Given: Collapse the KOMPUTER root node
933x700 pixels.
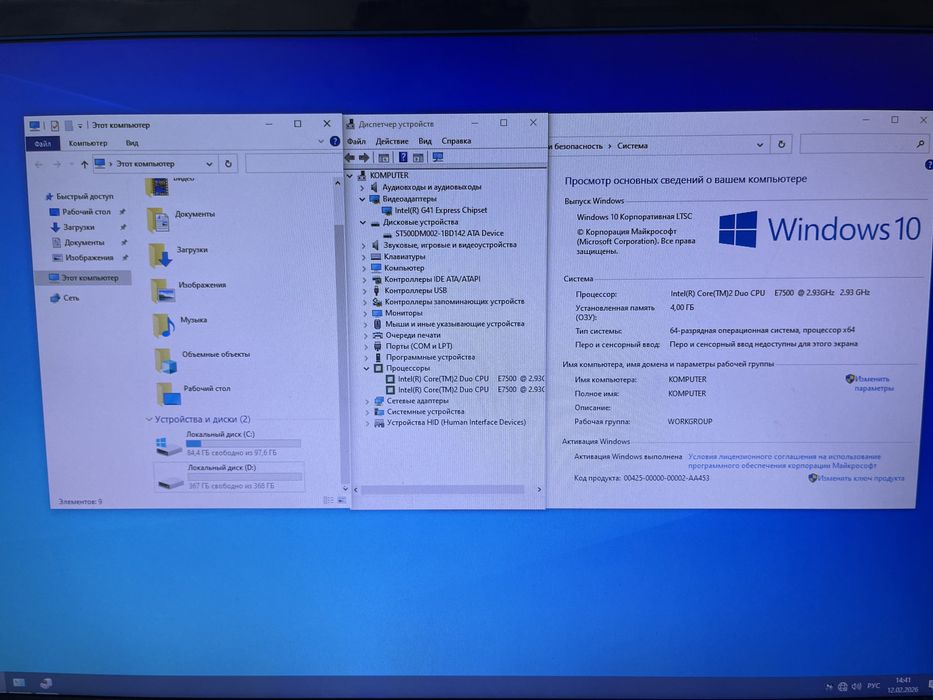Looking at the screenshot, I should [350, 176].
